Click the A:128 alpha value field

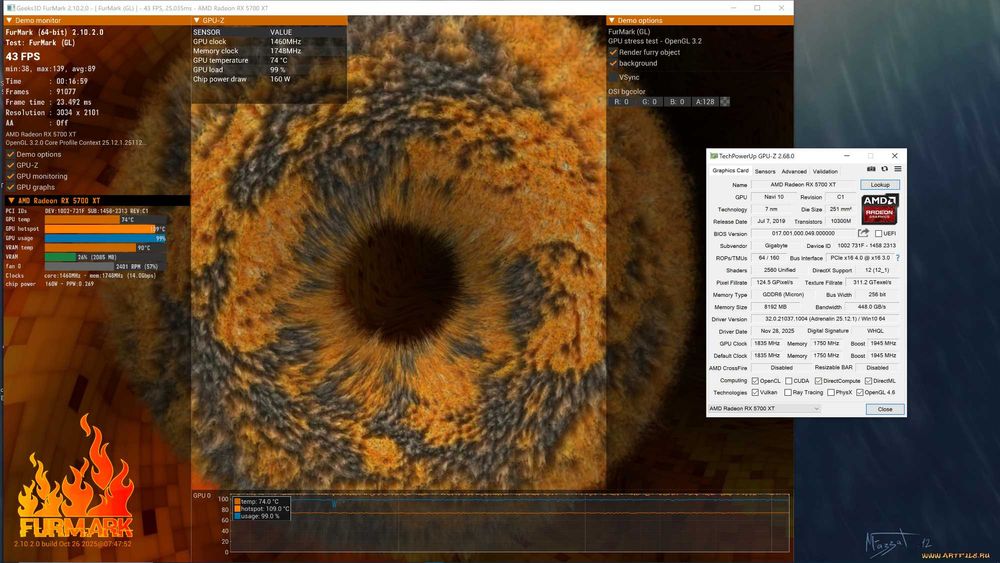705,101
